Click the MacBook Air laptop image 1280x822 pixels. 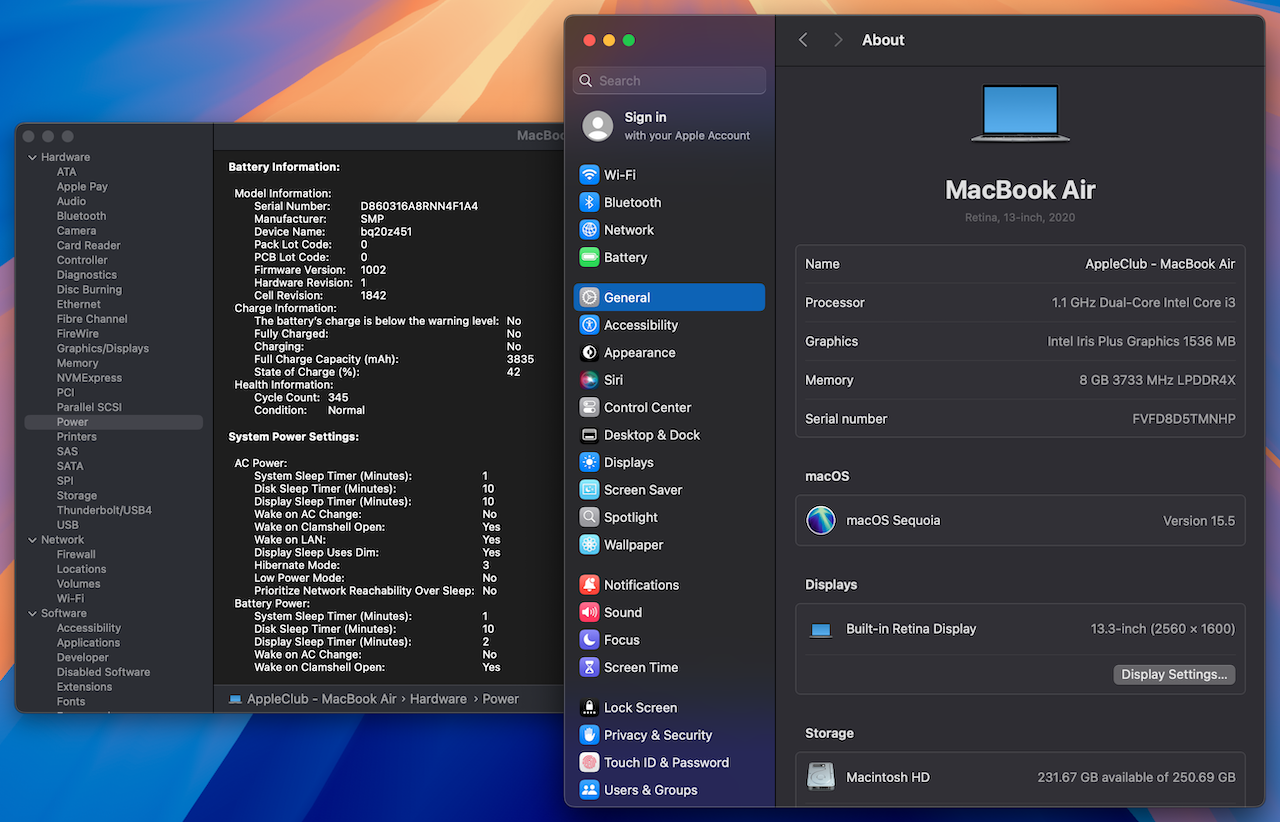pos(1020,112)
